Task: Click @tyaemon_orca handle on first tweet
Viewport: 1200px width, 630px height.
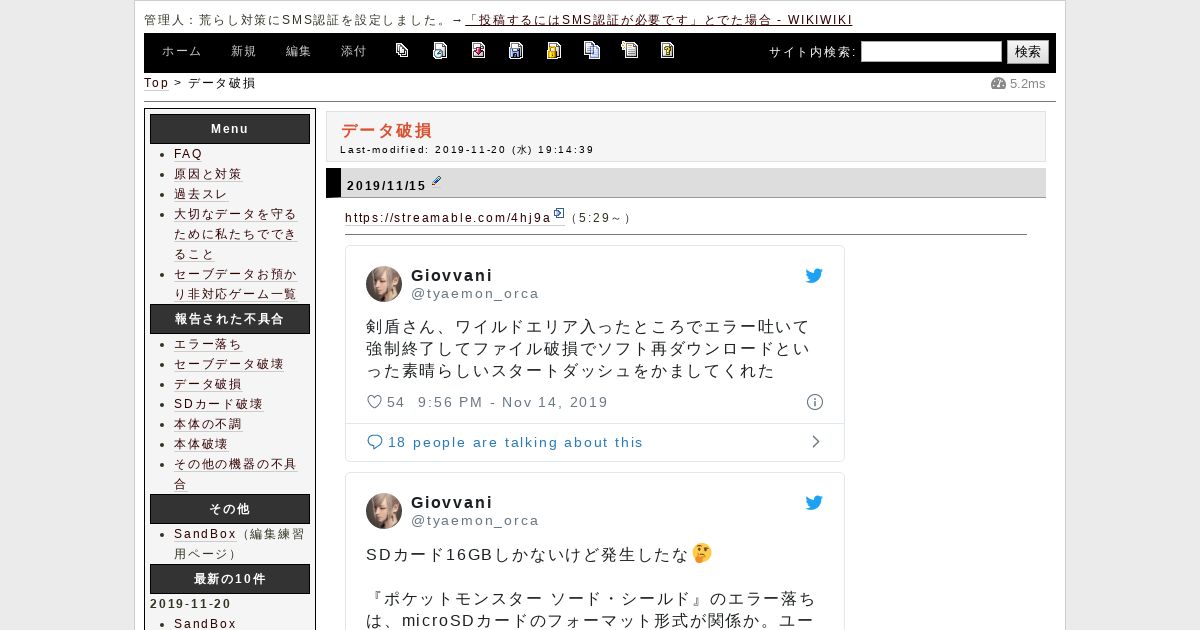Action: (475, 294)
